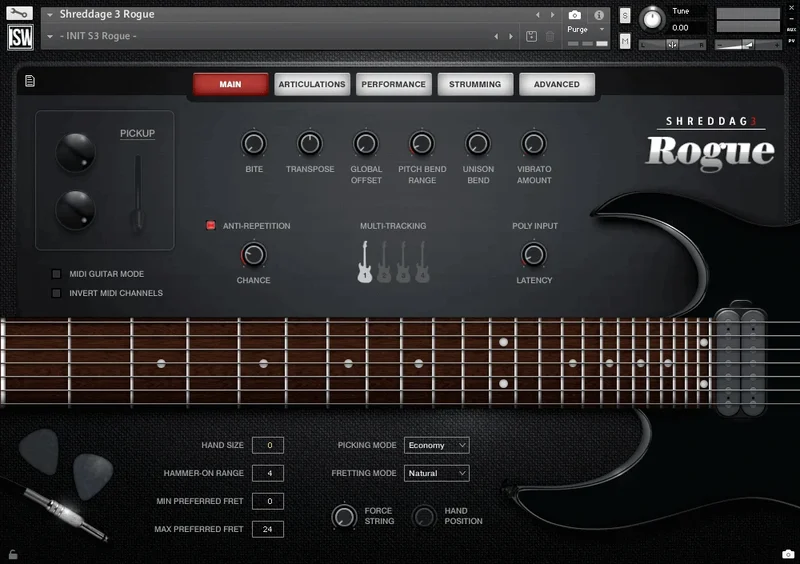Image resolution: width=800 pixels, height=564 pixels.
Task: Open the wrench instrument edit icon
Action: [19, 13]
